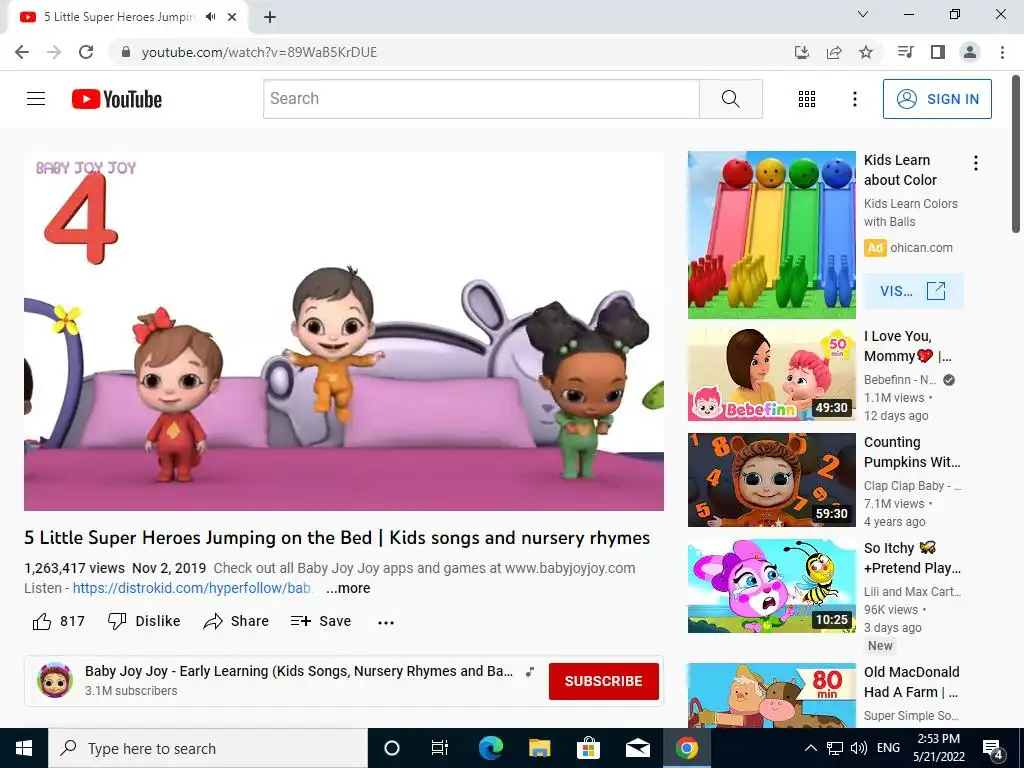
Task: Click 'So Itchy +Pretend Play...' title
Action: click(x=912, y=558)
